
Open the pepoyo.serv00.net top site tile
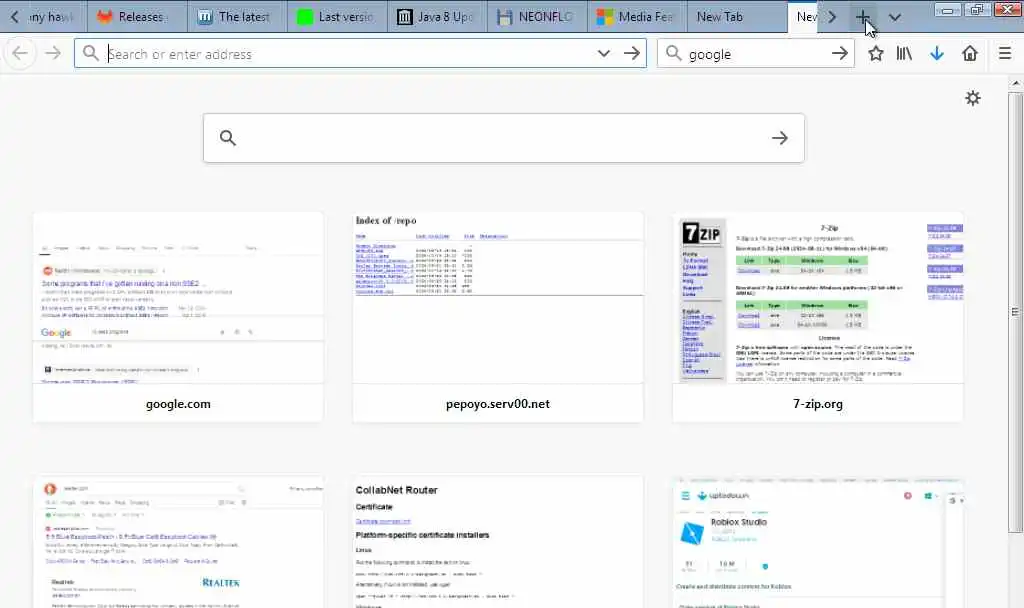498,317
